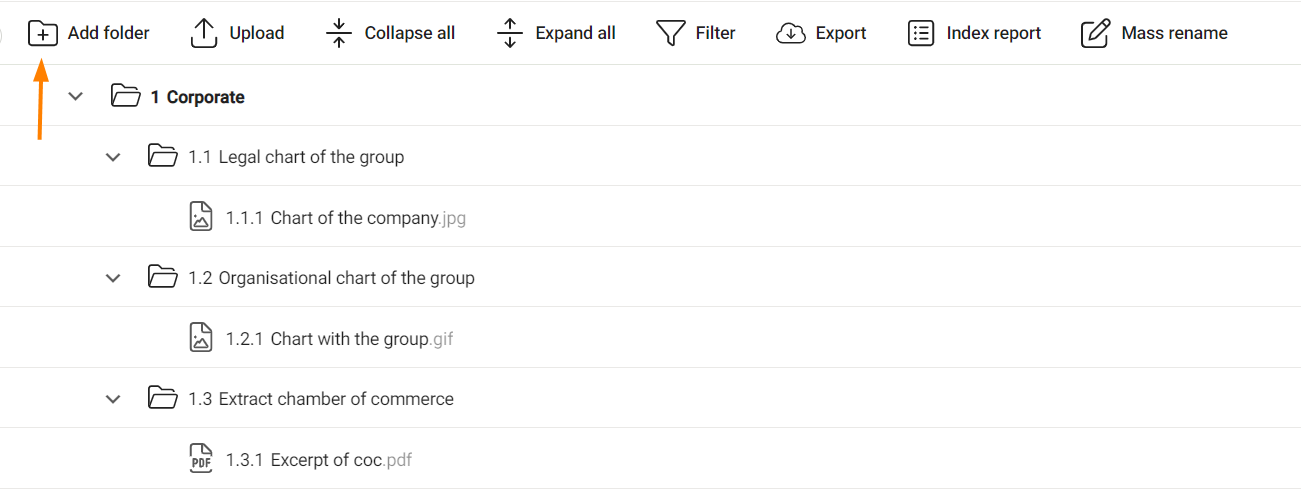Screen dimensions: 1301x490
Task: Click the Collapse all icon
Action: 339,33
